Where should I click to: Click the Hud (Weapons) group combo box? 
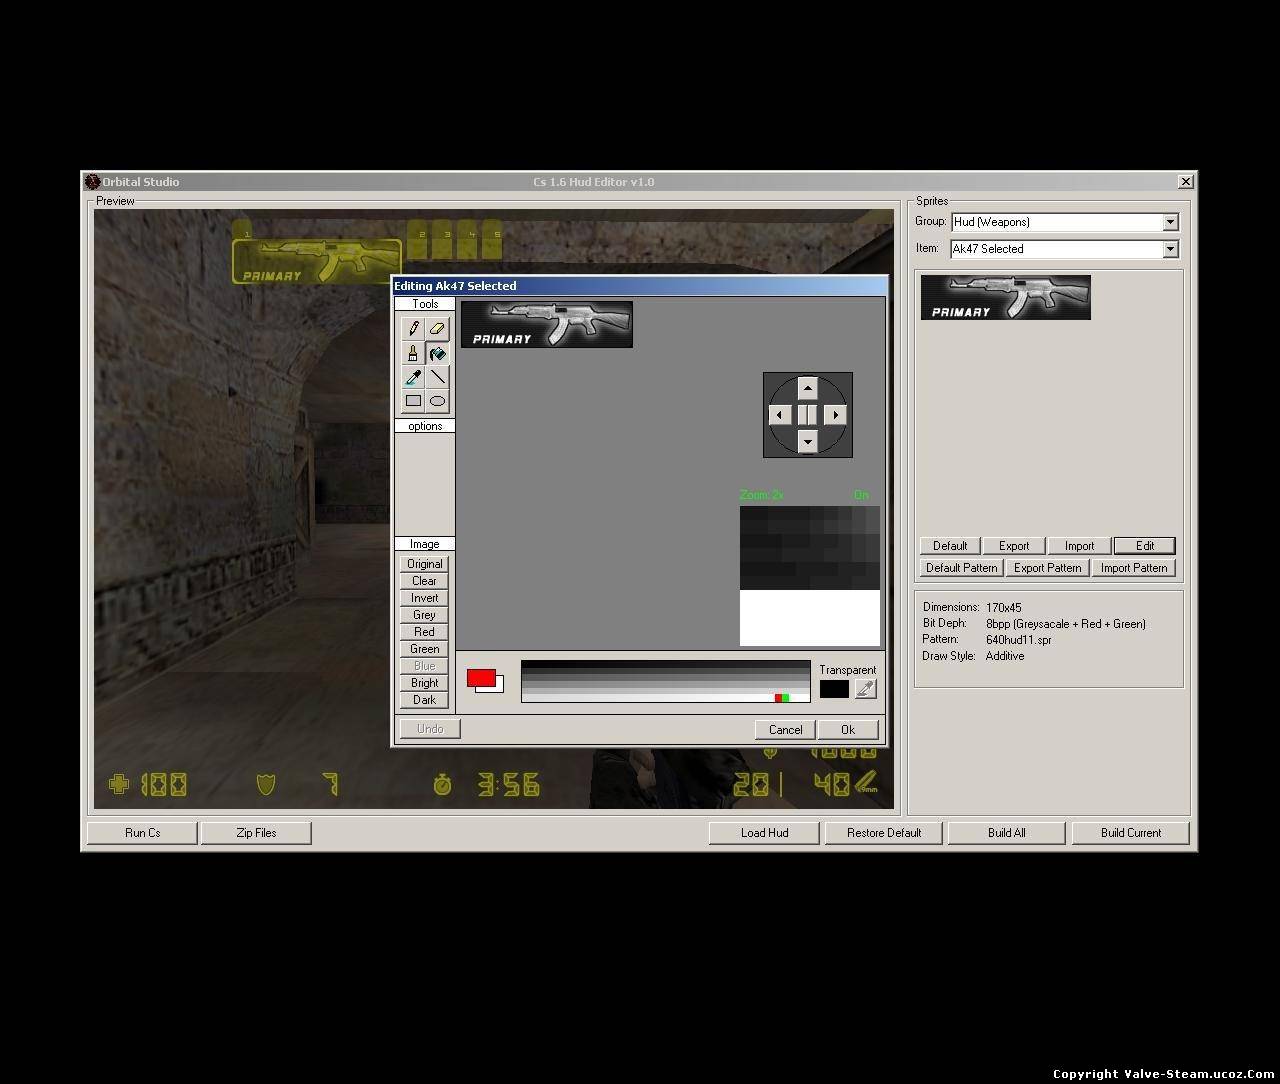1064,222
